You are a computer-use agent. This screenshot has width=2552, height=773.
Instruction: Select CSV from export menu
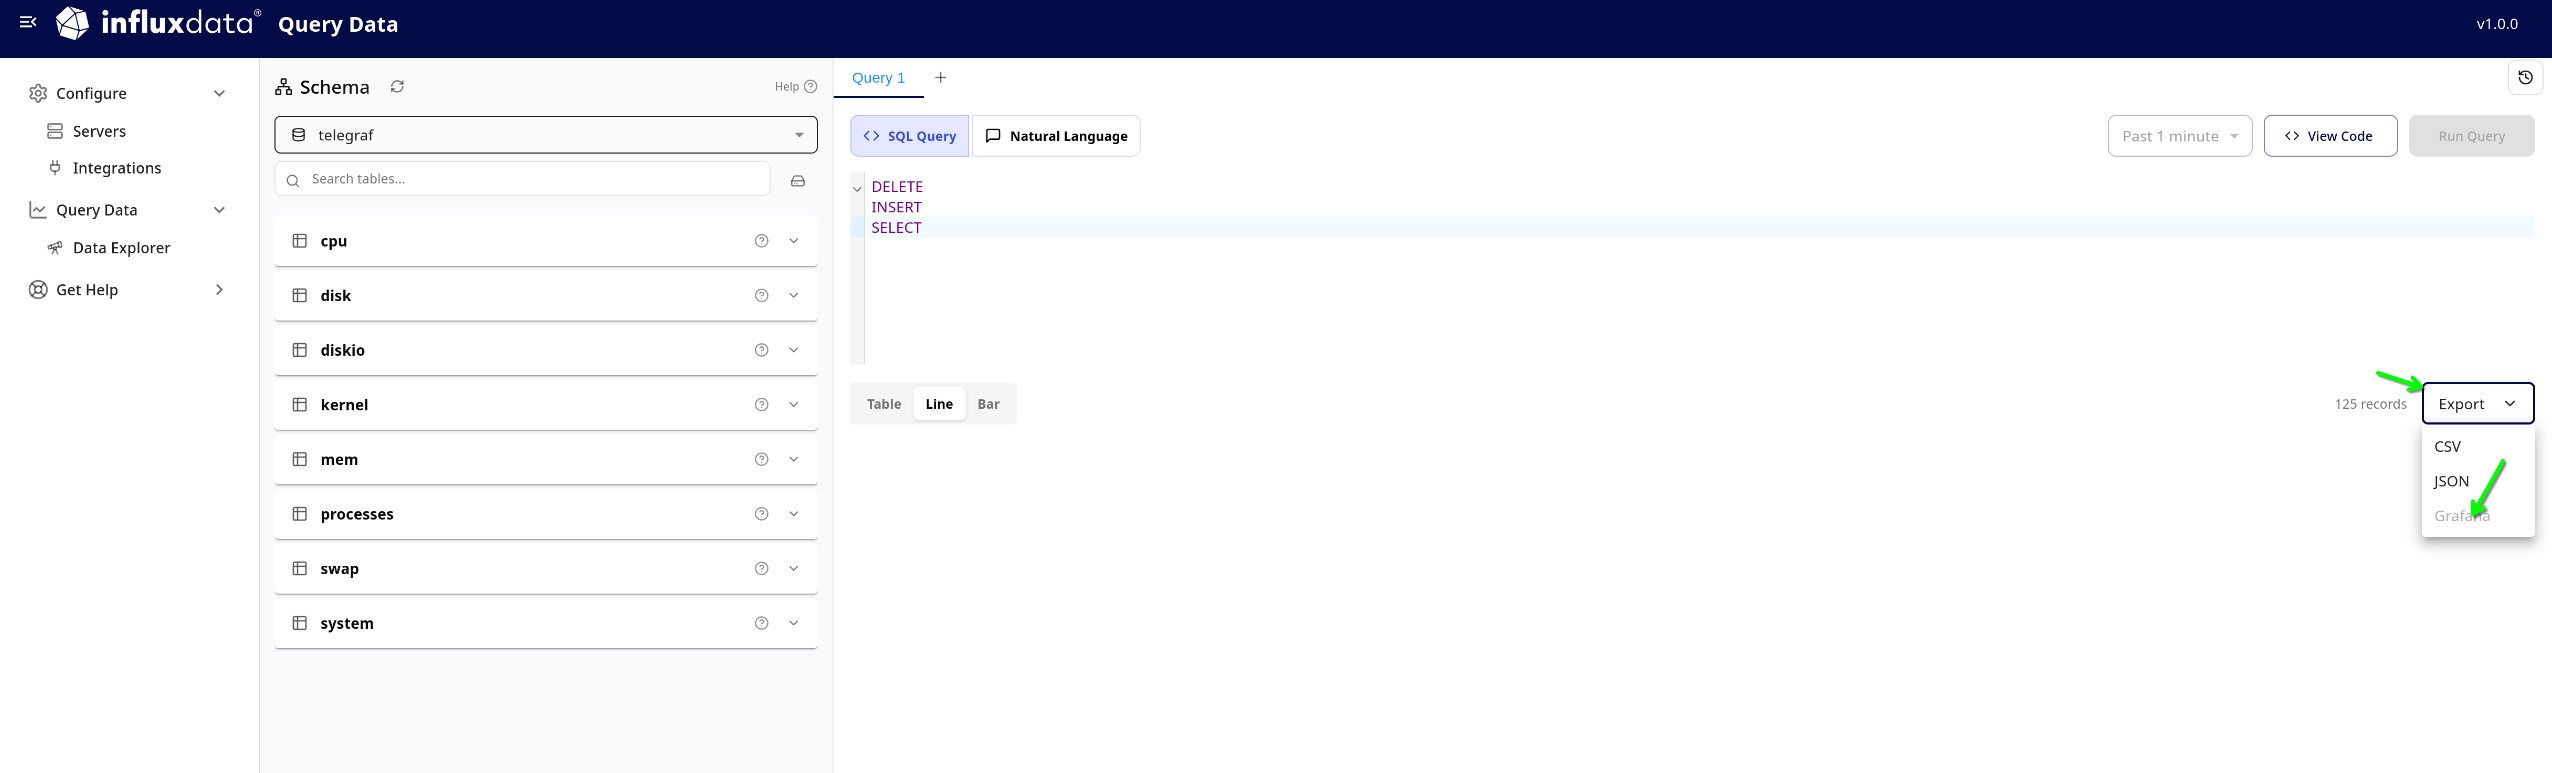(x=2447, y=447)
